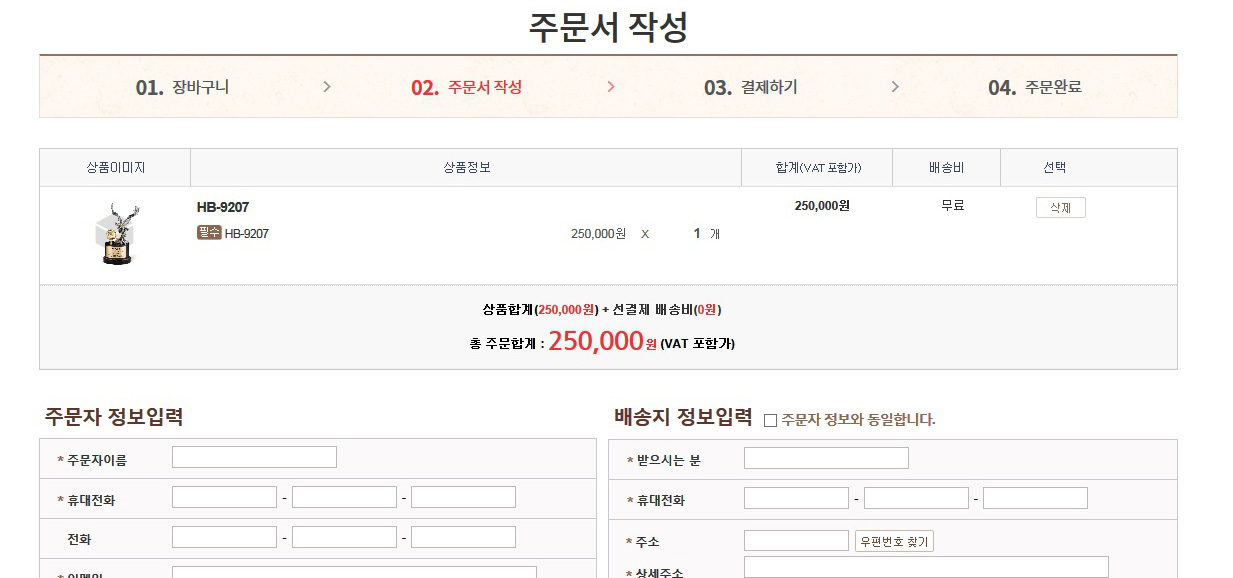Screen dimensions: 1233x578
Task: Select the 03. 결제하기 step
Action: pos(750,87)
